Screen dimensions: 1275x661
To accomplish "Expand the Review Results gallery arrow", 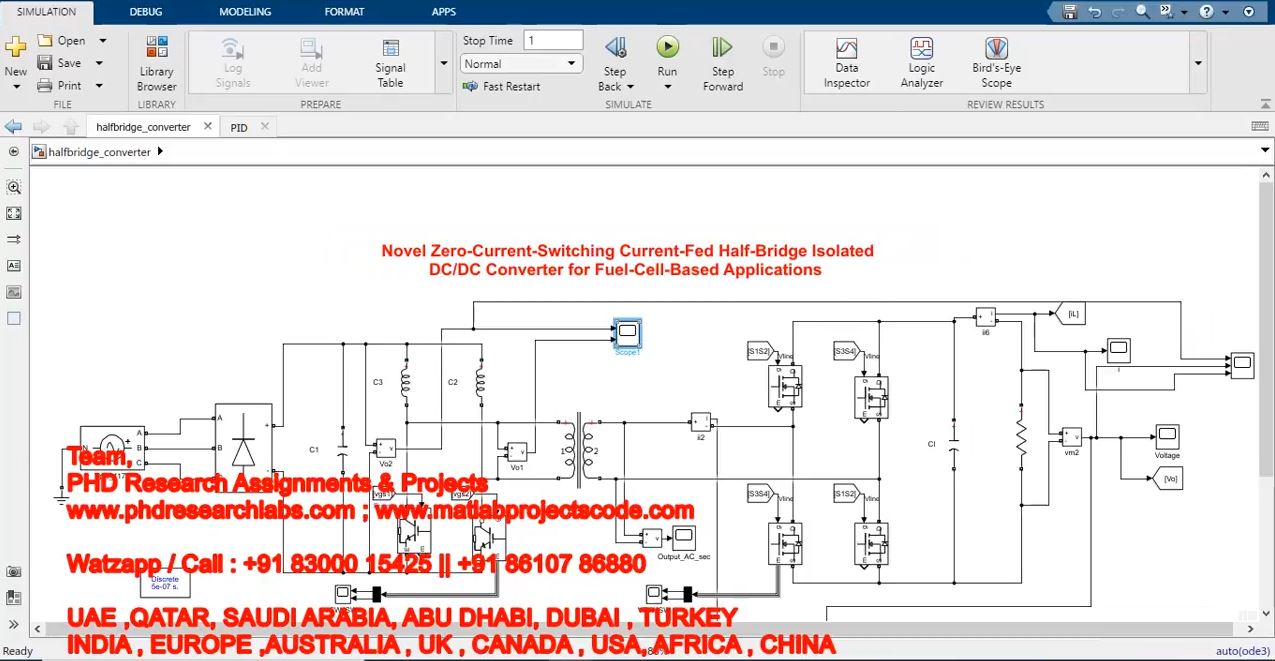I will pyautogui.click(x=1198, y=63).
